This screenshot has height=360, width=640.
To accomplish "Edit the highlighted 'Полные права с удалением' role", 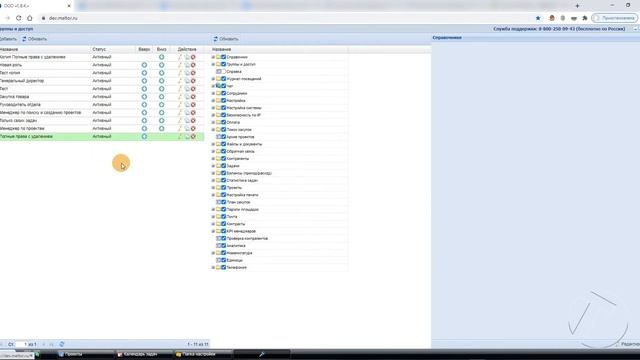I will [x=180, y=136].
